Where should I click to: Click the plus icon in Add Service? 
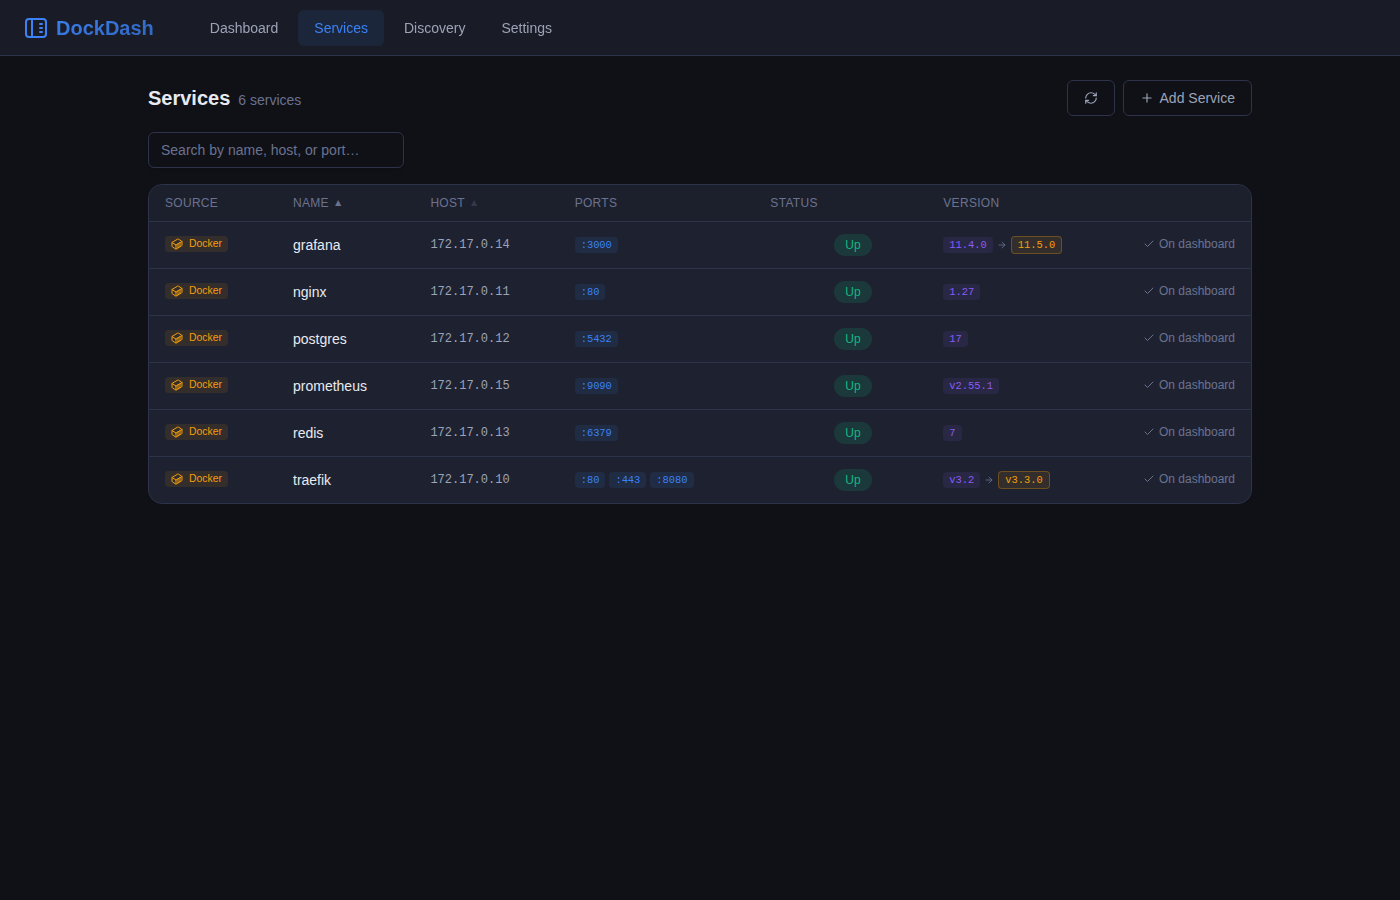click(1147, 98)
